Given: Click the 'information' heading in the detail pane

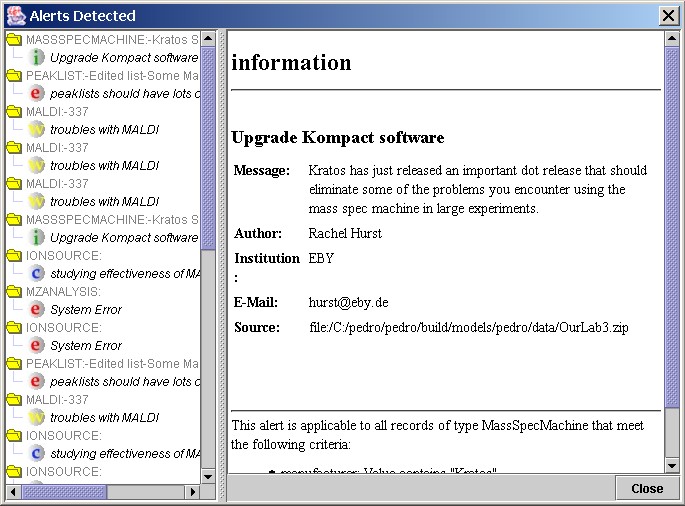Looking at the screenshot, I should pyautogui.click(x=291, y=62).
